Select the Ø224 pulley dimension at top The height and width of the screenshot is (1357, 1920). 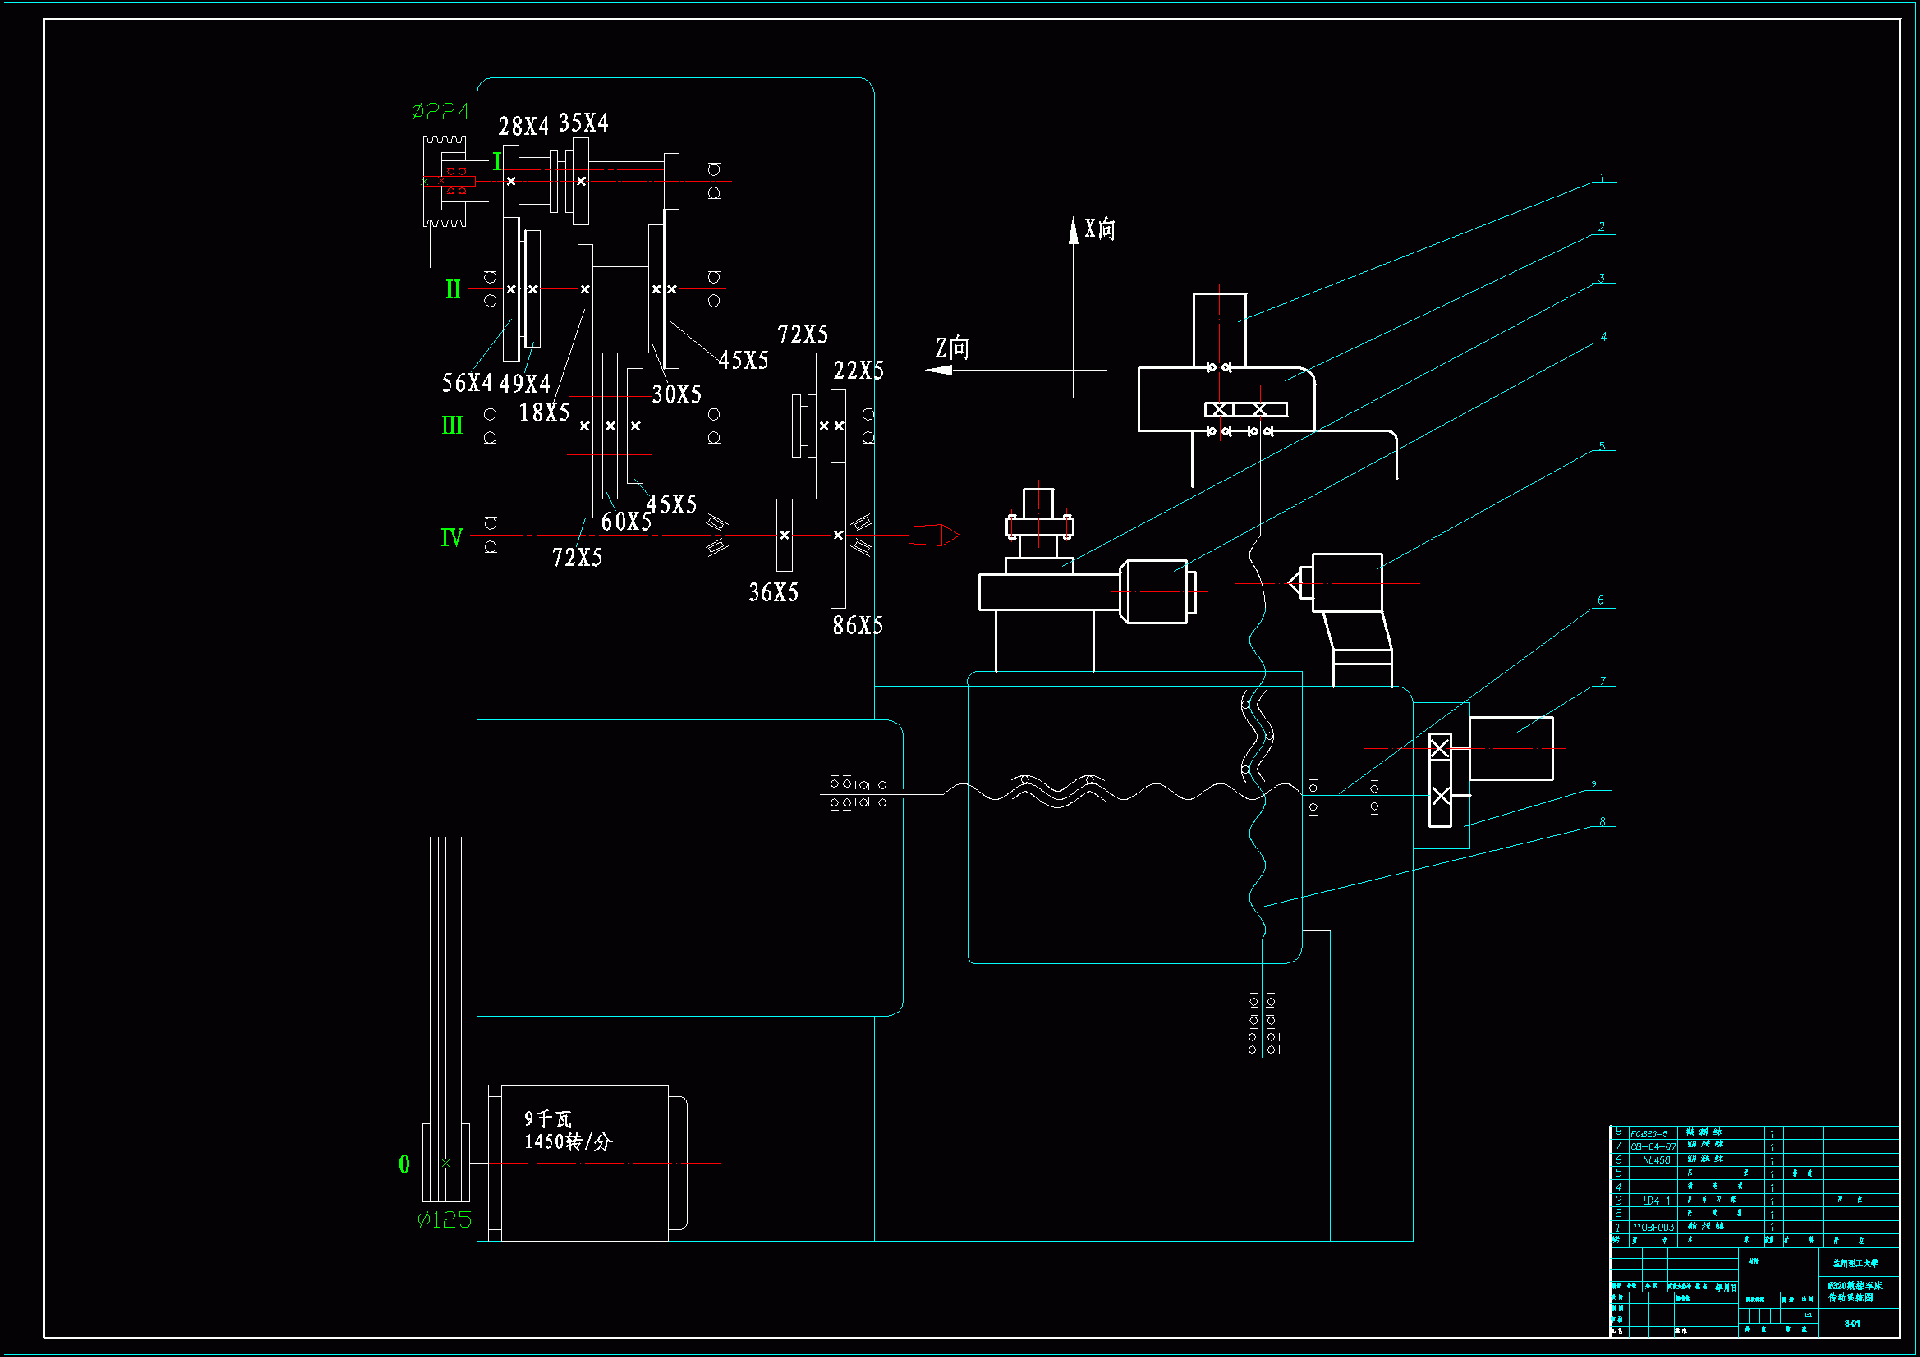[x=440, y=111]
